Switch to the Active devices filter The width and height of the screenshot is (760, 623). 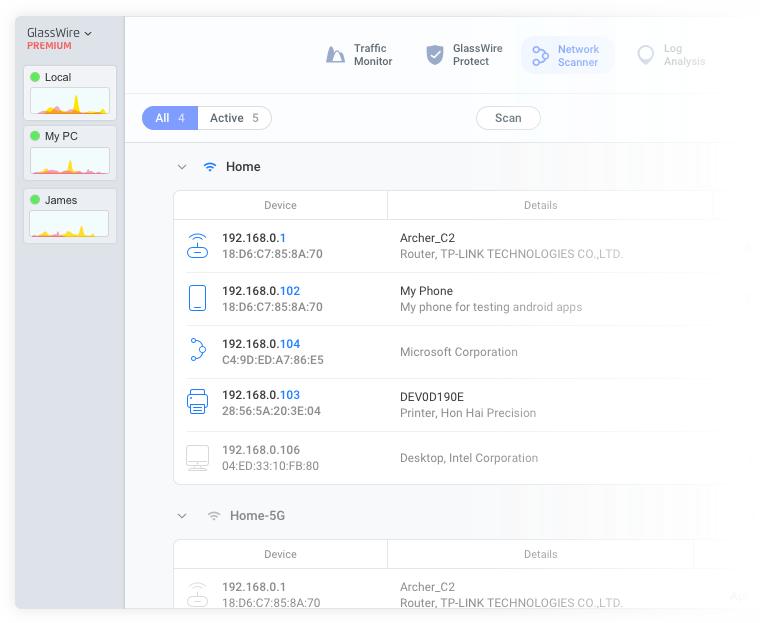coord(234,118)
